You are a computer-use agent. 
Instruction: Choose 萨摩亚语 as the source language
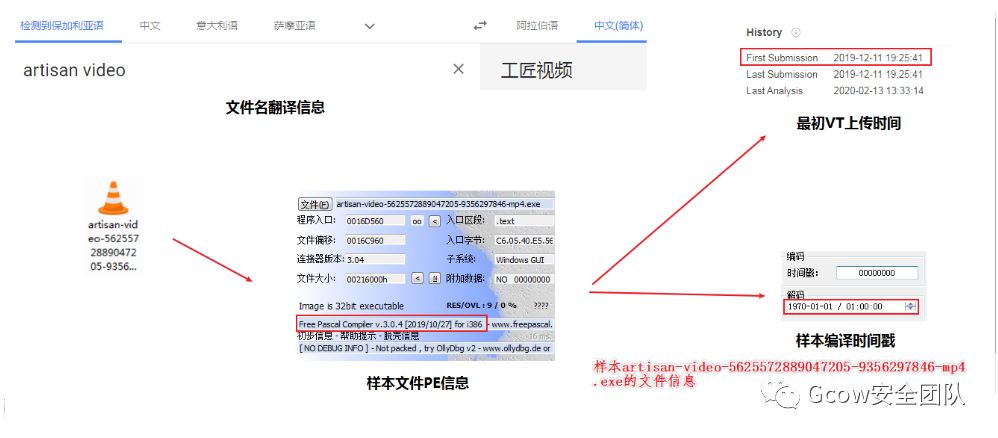point(295,26)
